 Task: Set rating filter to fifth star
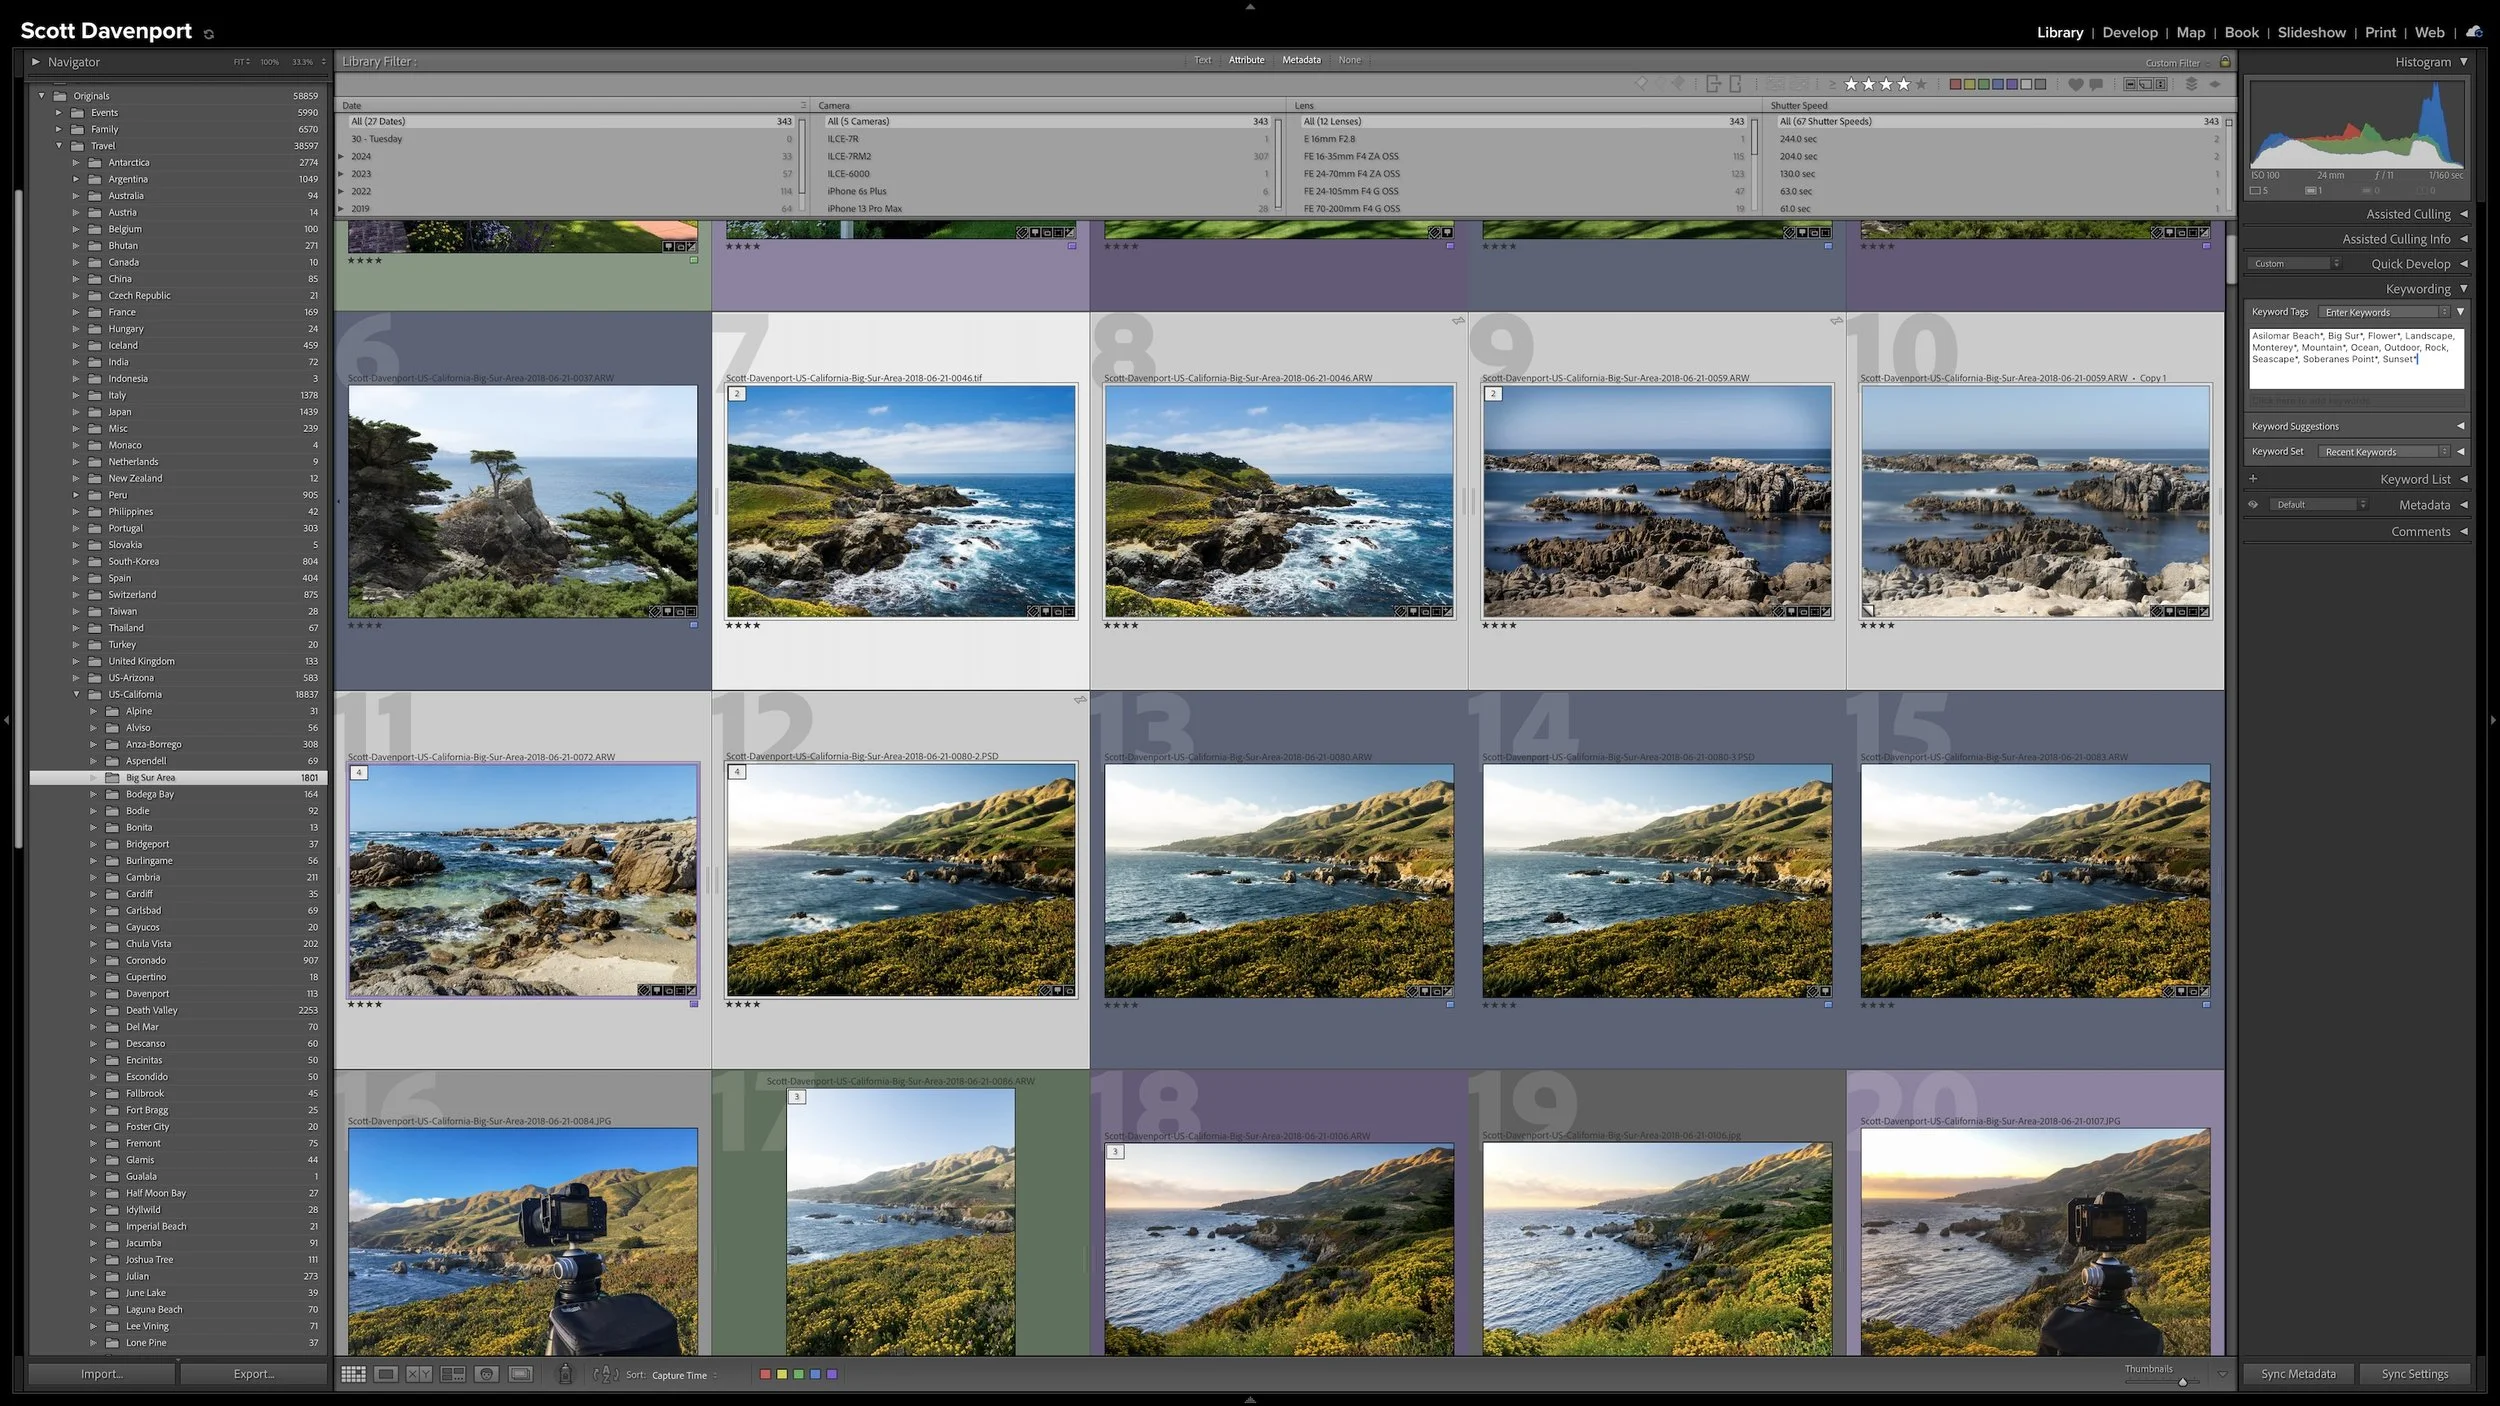click(1921, 84)
